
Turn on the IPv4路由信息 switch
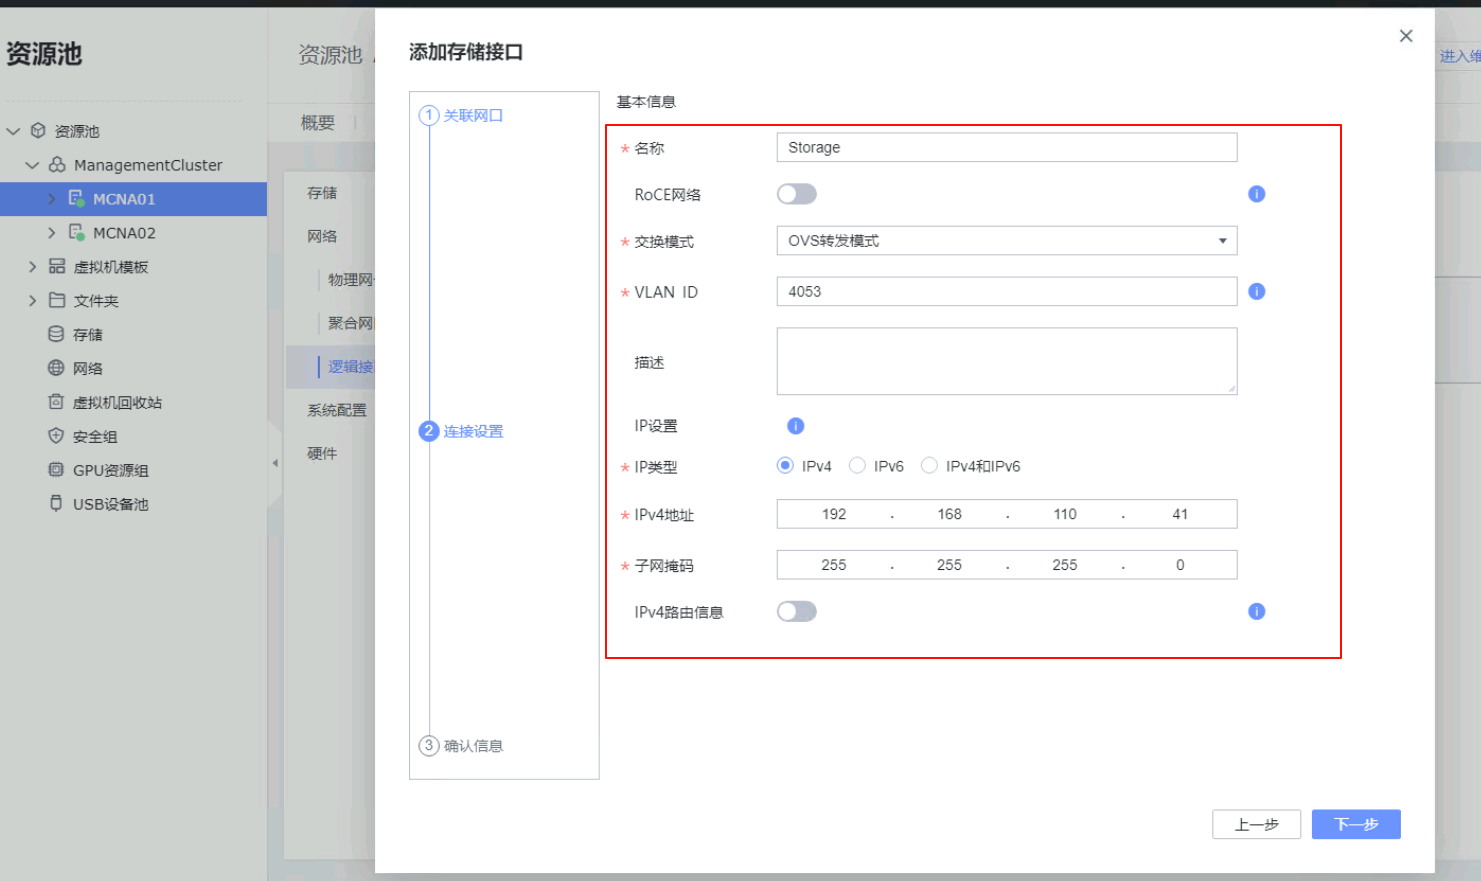796,611
